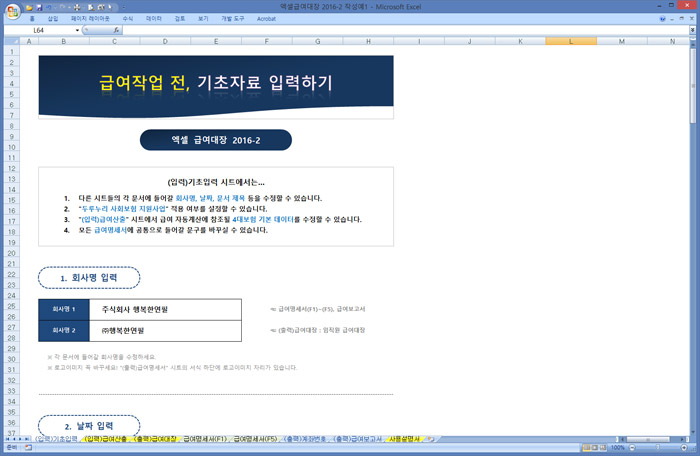Switch to the 급여명세서(F1) sheet tab
This screenshot has height=456, width=700.
coord(205,439)
